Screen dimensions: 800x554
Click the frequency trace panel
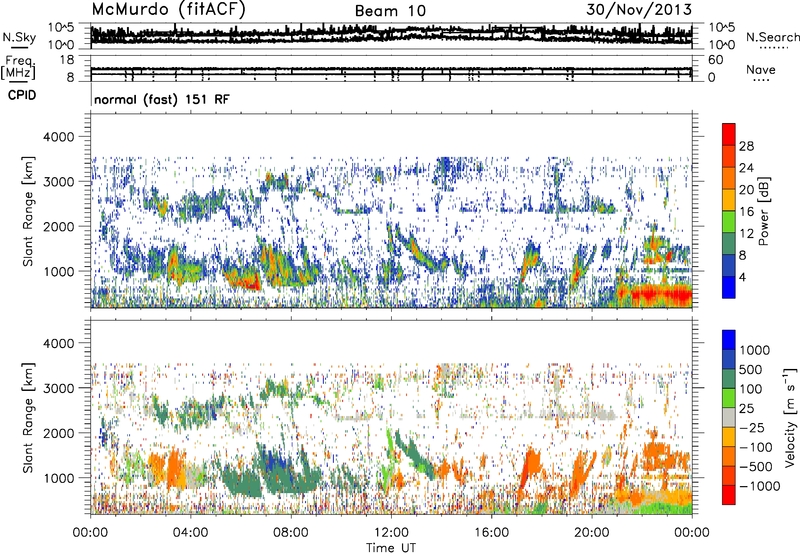click(392, 70)
